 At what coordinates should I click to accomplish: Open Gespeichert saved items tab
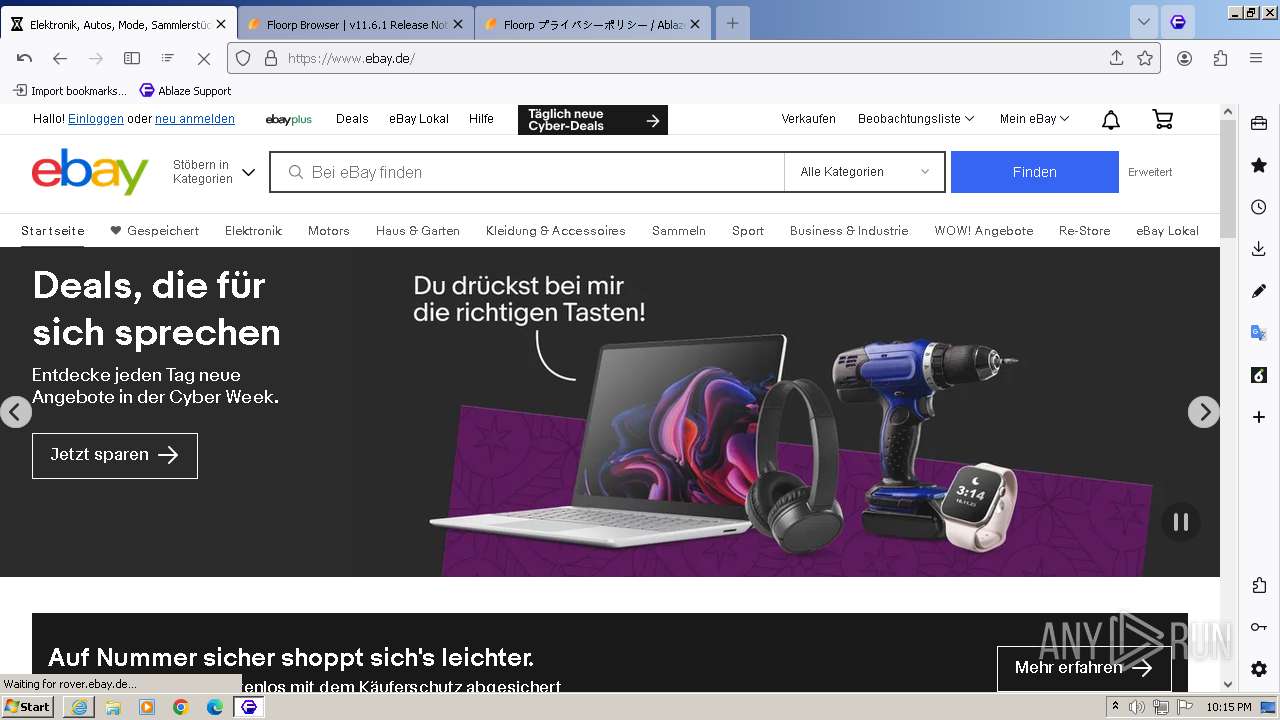pos(155,231)
